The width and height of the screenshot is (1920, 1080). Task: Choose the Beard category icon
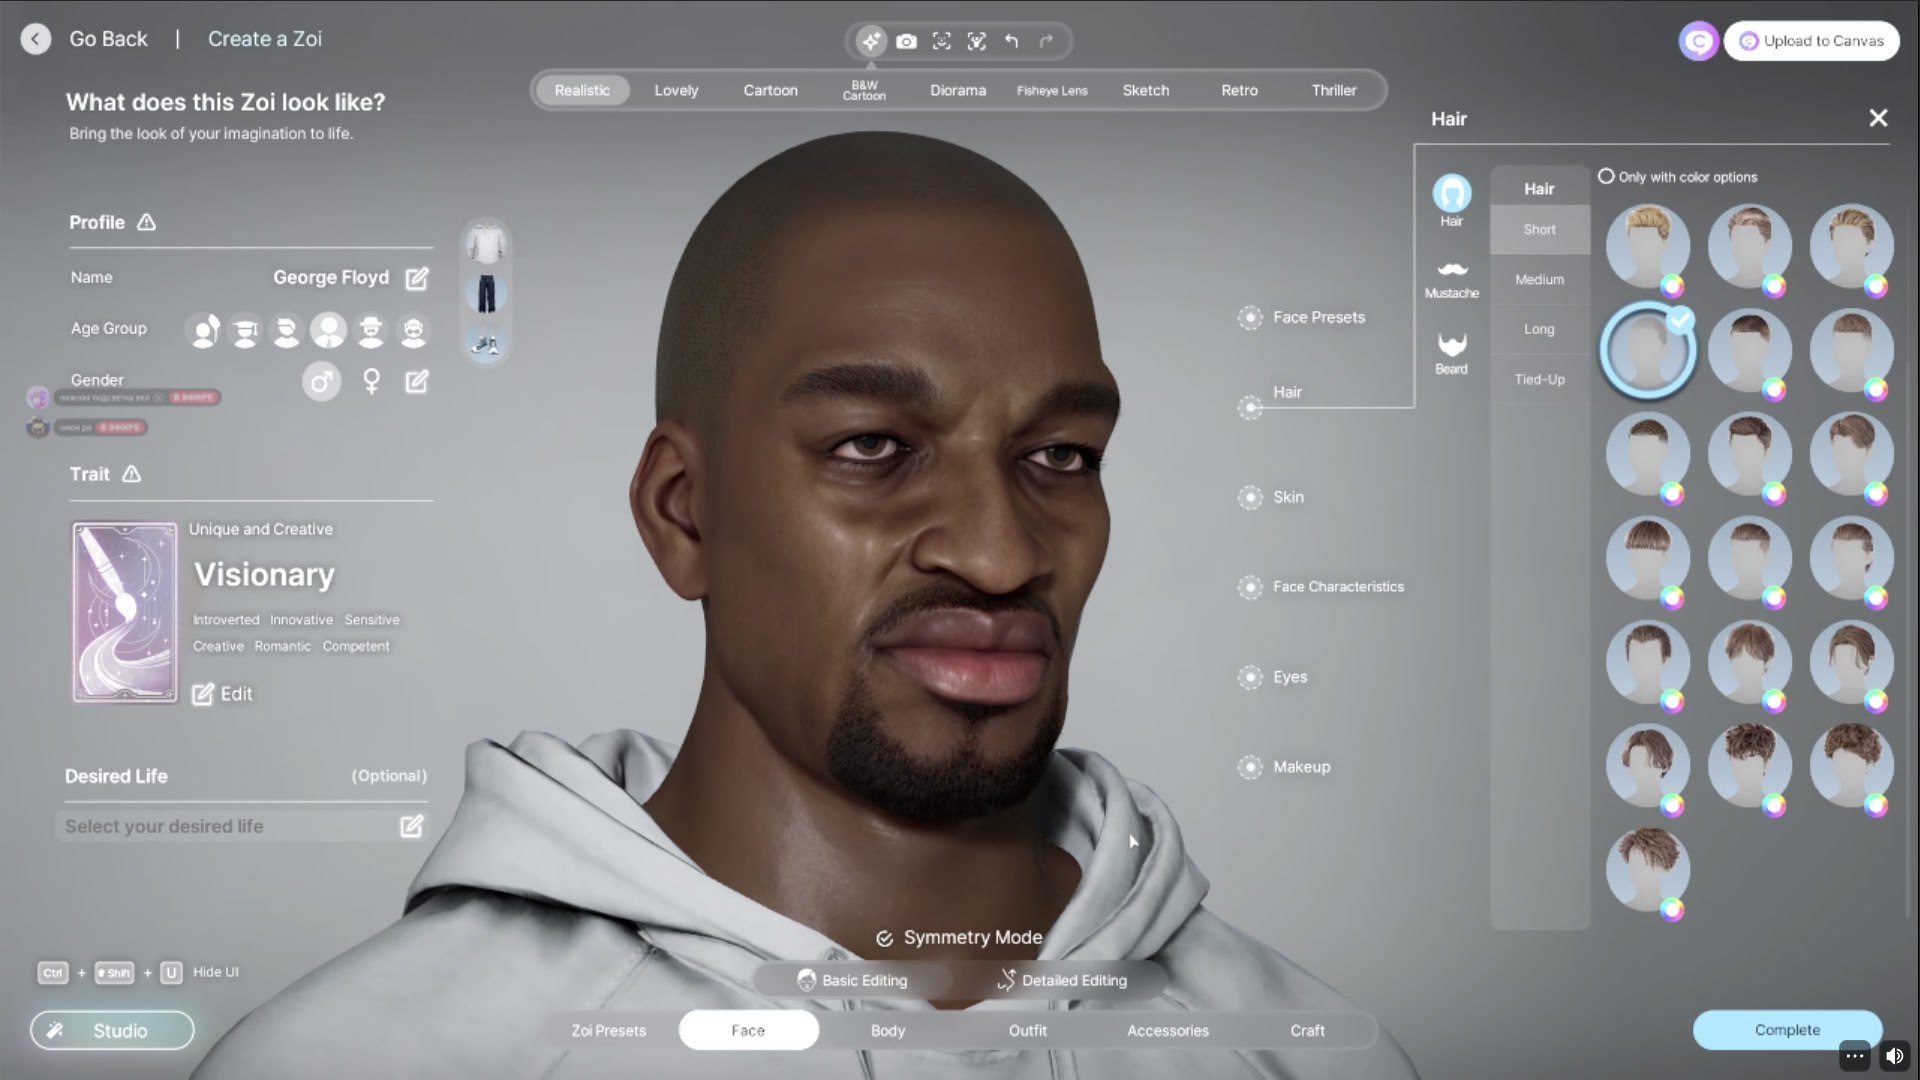(x=1452, y=354)
